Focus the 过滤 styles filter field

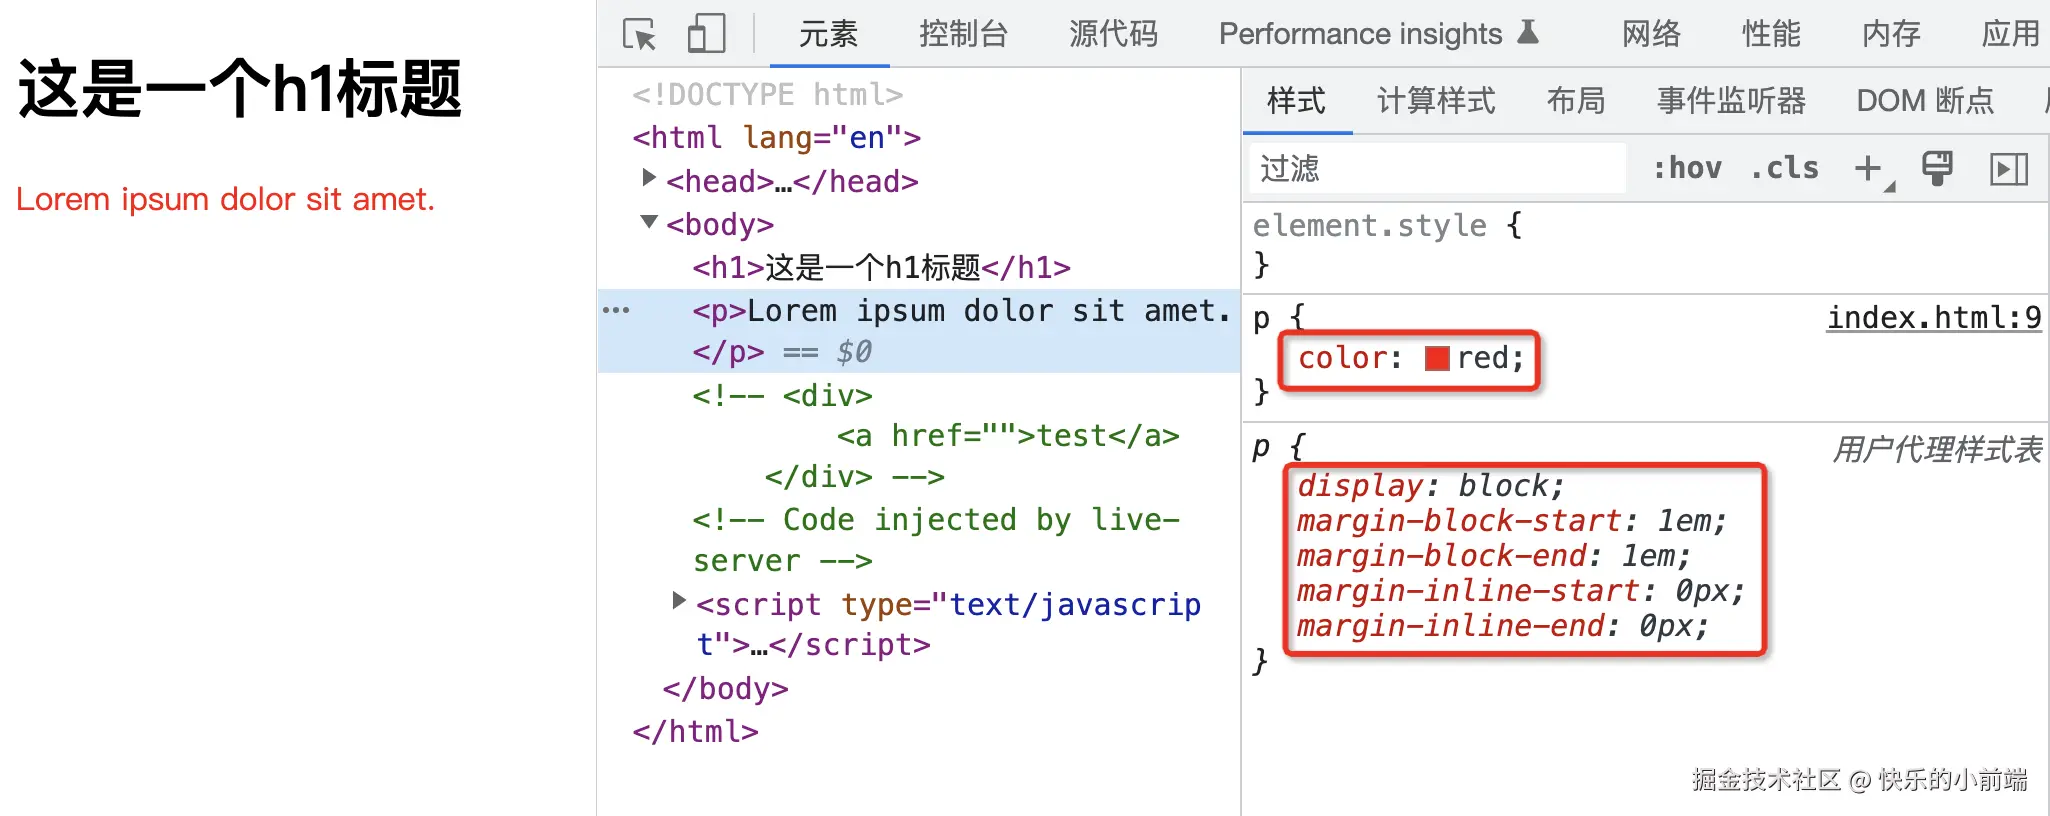tap(1436, 168)
